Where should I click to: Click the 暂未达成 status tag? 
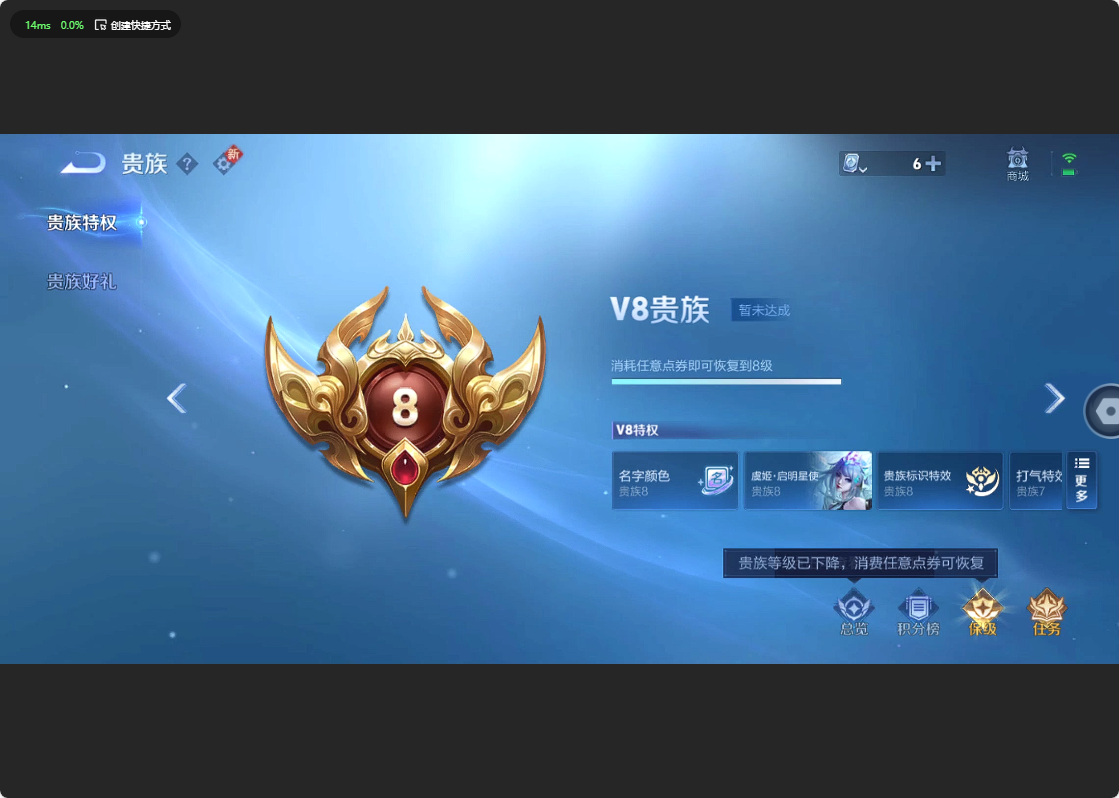pyautogui.click(x=764, y=310)
